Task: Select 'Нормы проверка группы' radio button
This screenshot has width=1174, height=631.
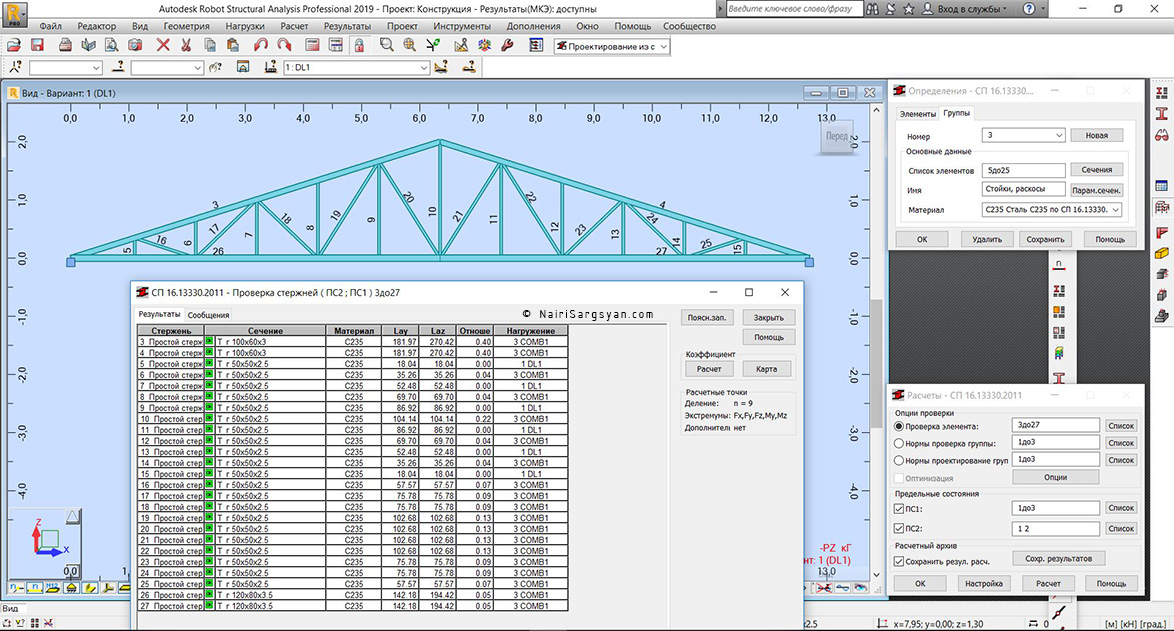Action: [899, 443]
